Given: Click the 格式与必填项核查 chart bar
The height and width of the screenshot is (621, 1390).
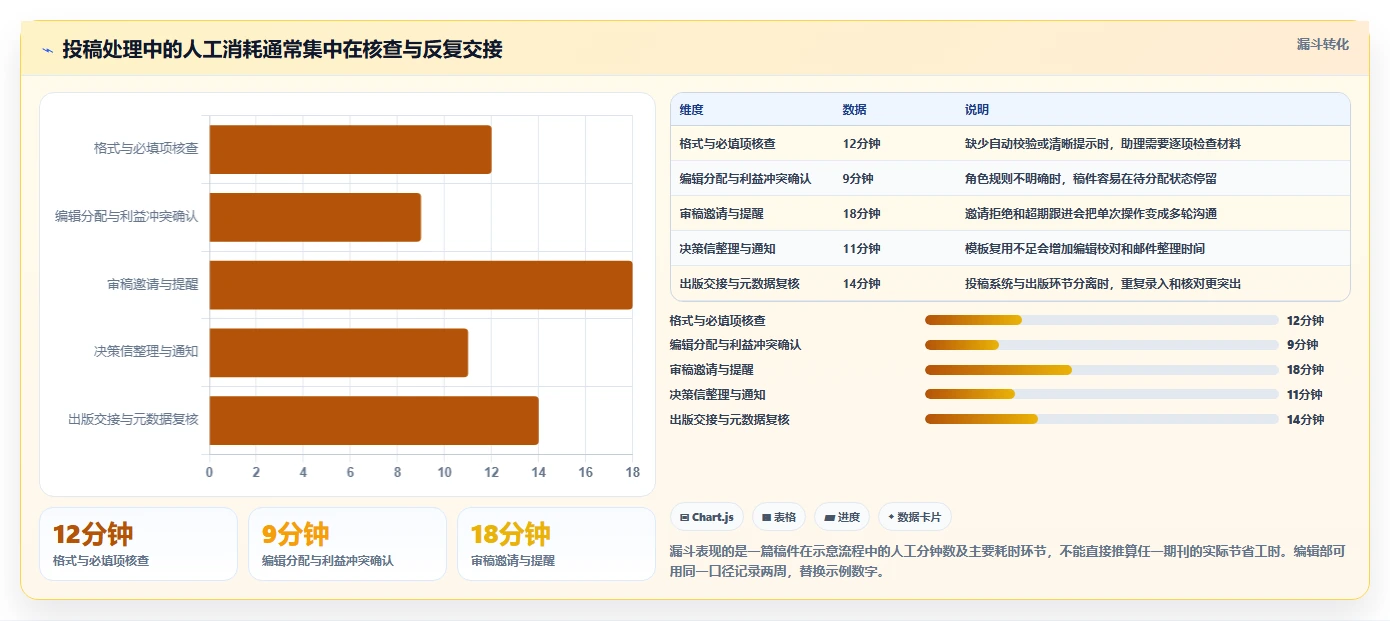Looking at the screenshot, I should 350,149.
